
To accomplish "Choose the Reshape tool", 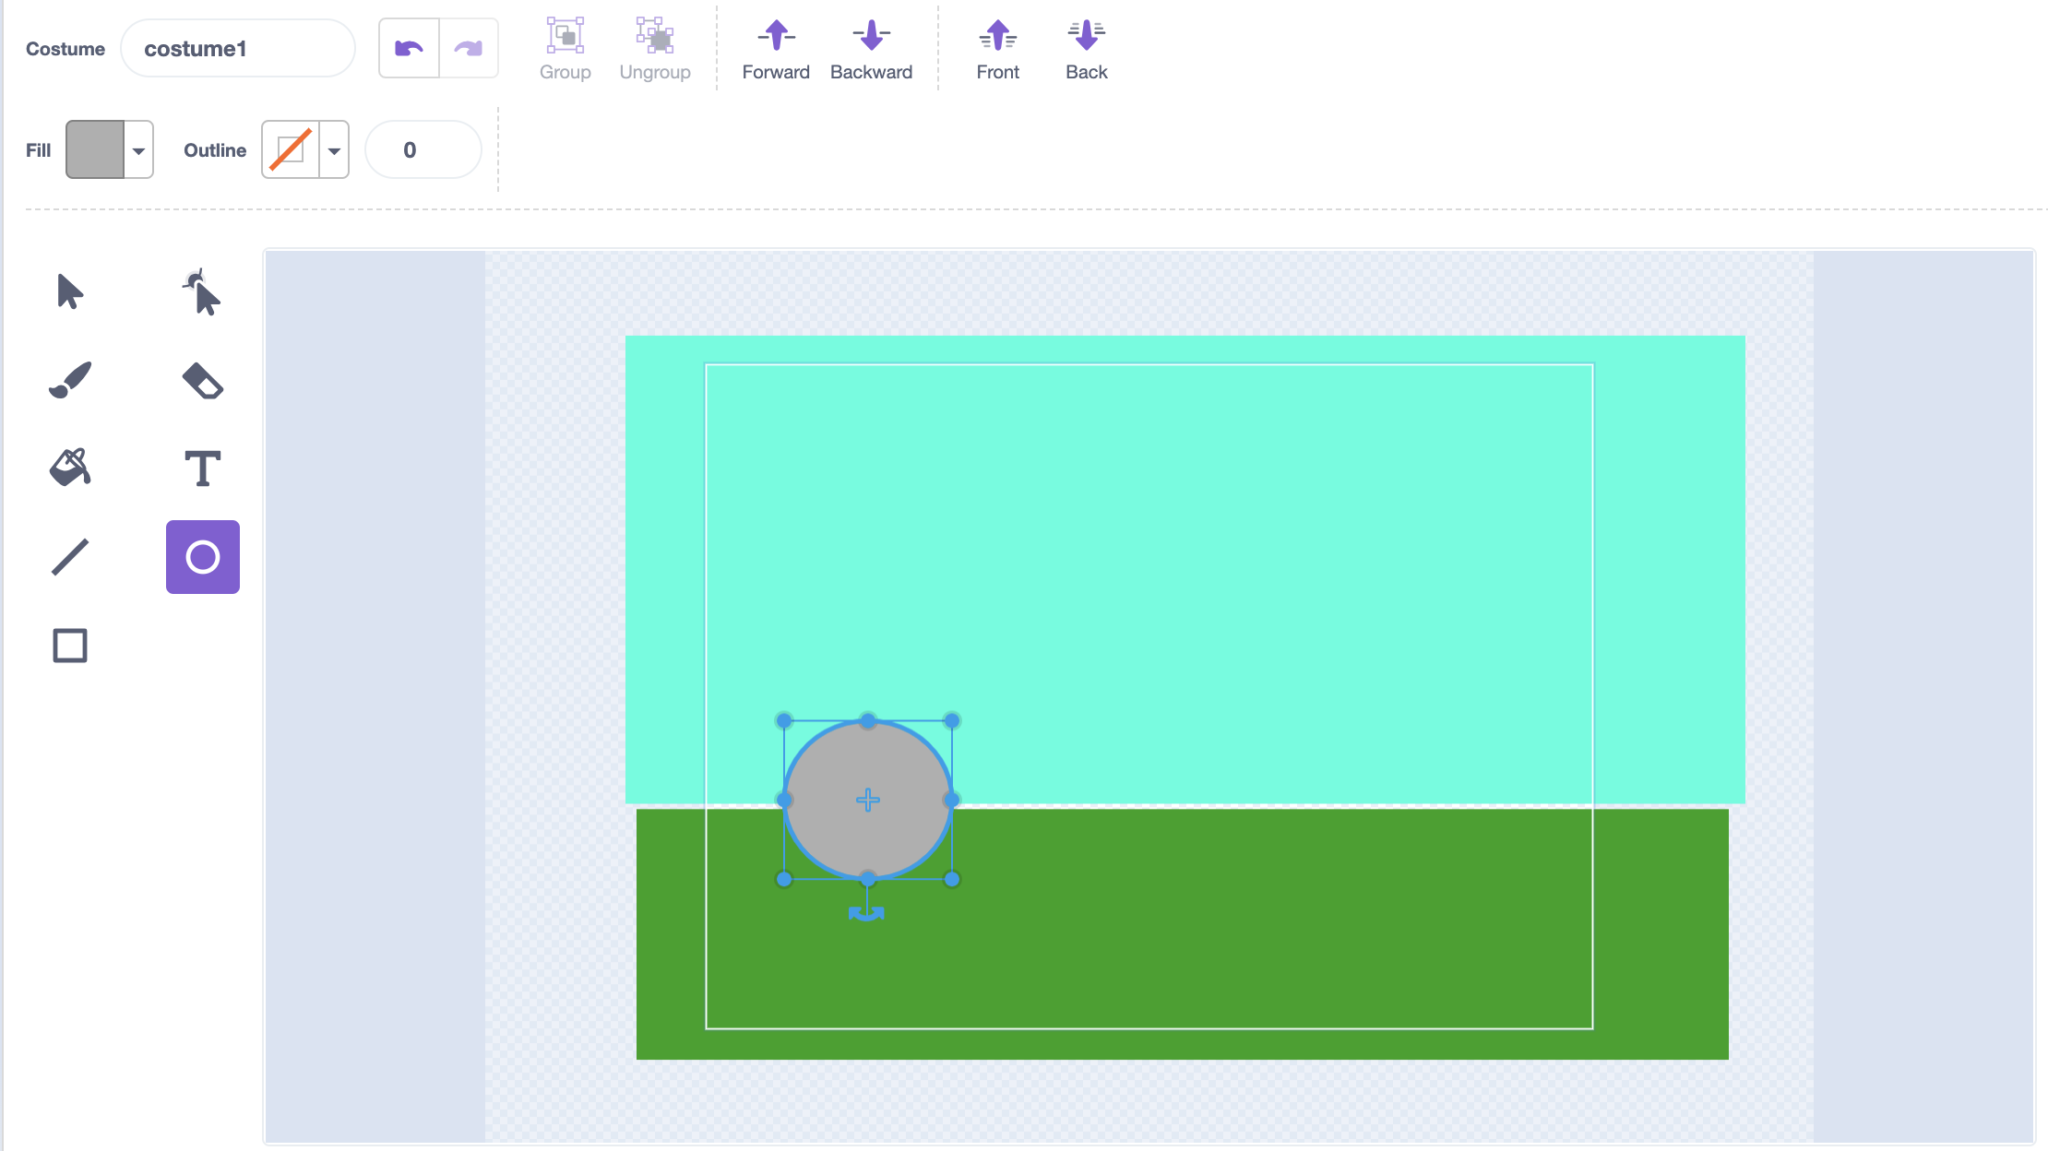I will coord(202,292).
